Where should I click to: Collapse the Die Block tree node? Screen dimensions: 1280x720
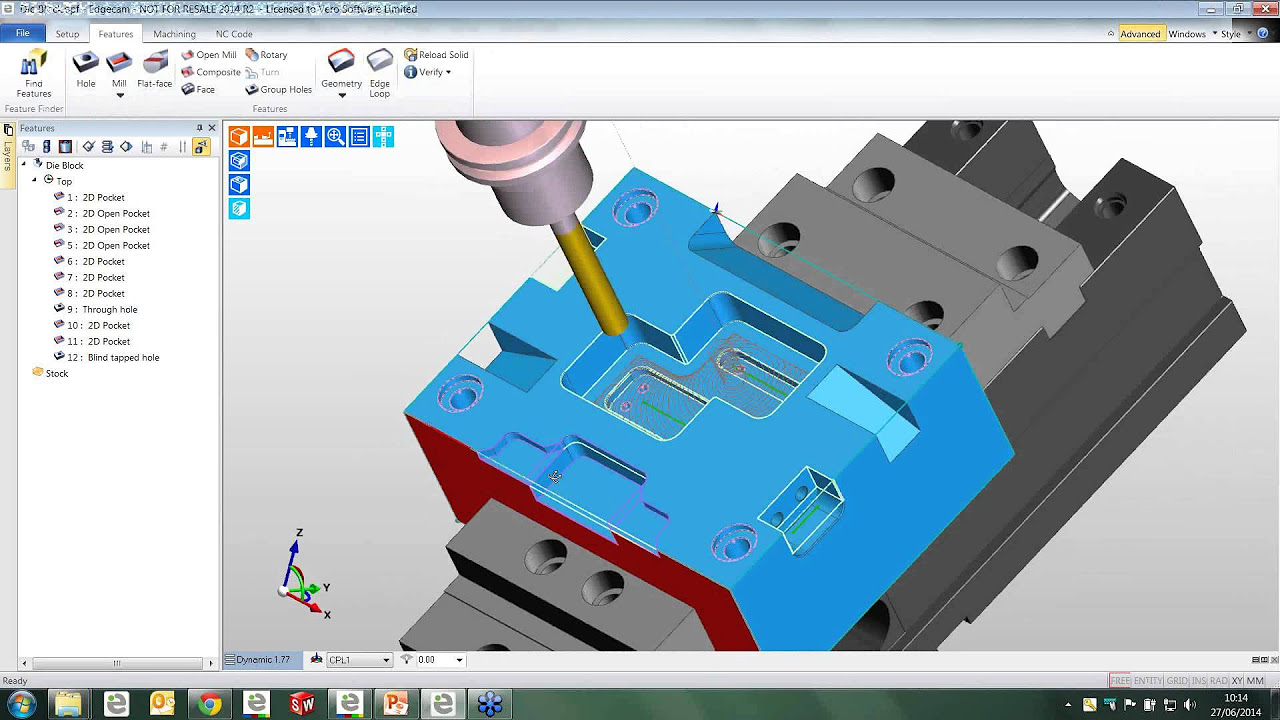(x=24, y=164)
